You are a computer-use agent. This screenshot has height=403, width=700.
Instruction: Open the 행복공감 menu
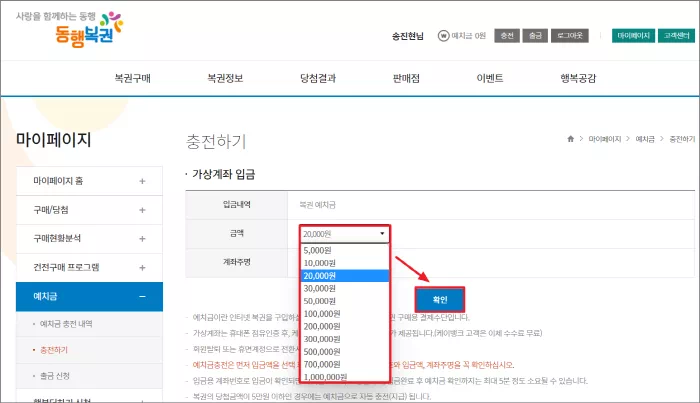pyautogui.click(x=578, y=78)
